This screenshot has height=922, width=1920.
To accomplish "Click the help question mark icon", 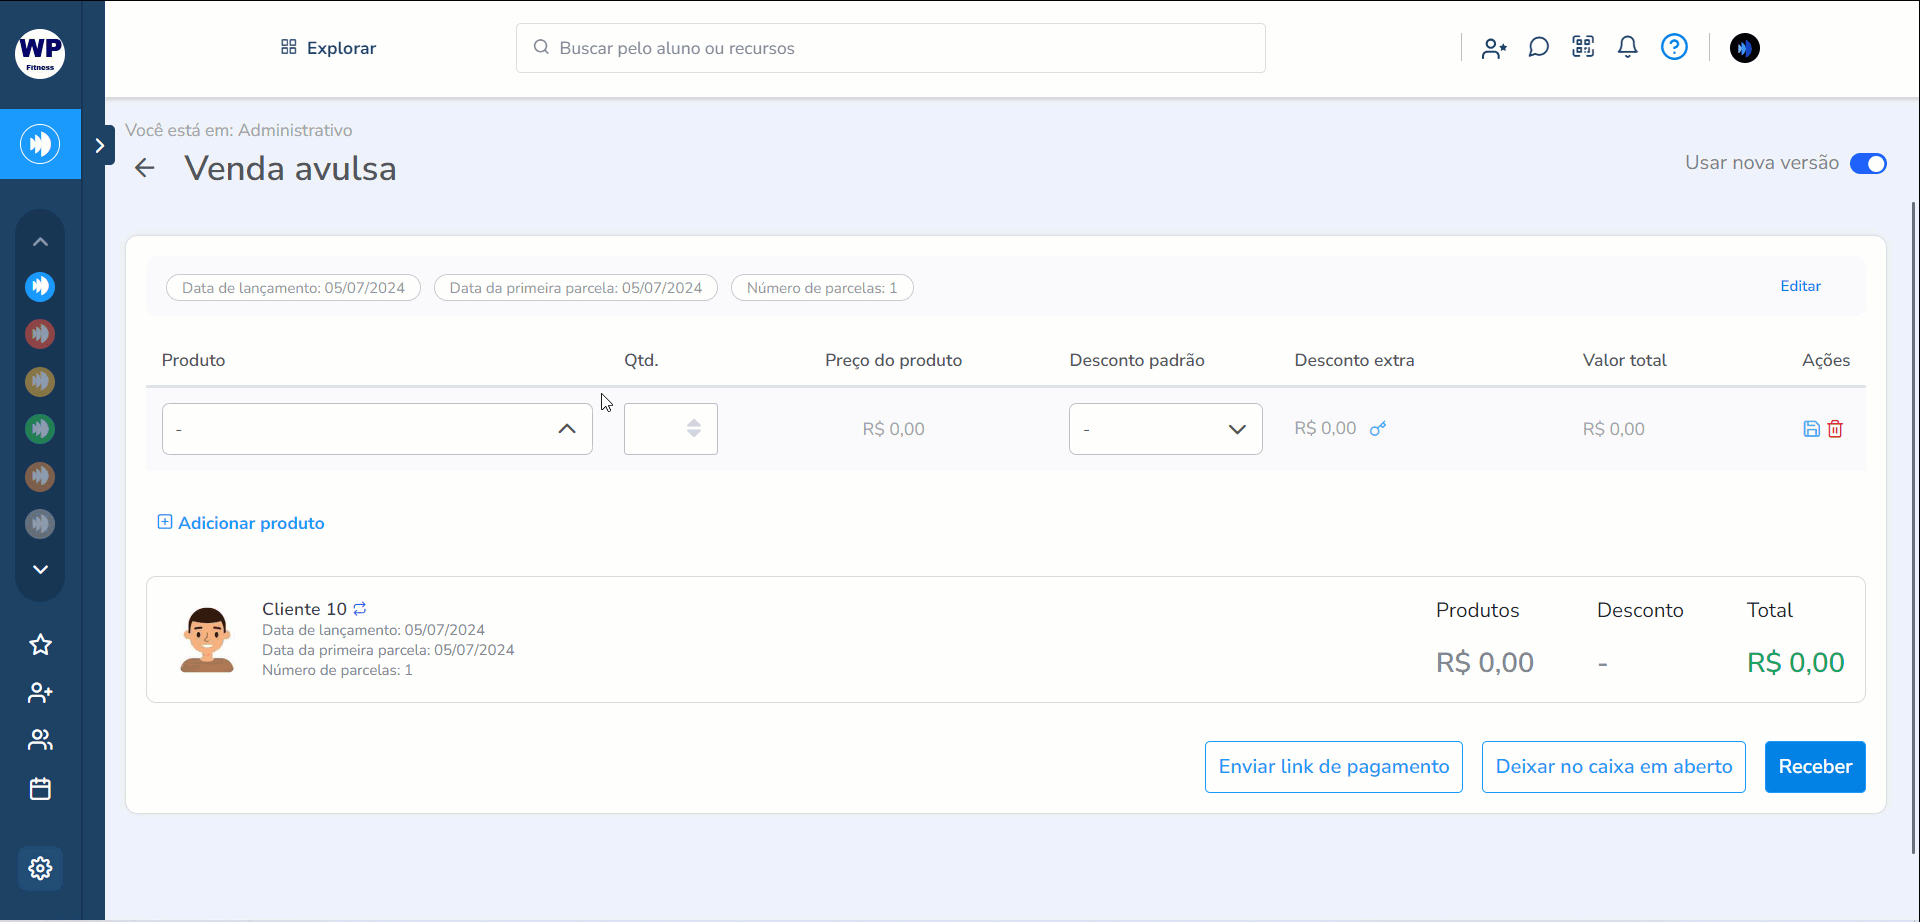I will tap(1674, 47).
